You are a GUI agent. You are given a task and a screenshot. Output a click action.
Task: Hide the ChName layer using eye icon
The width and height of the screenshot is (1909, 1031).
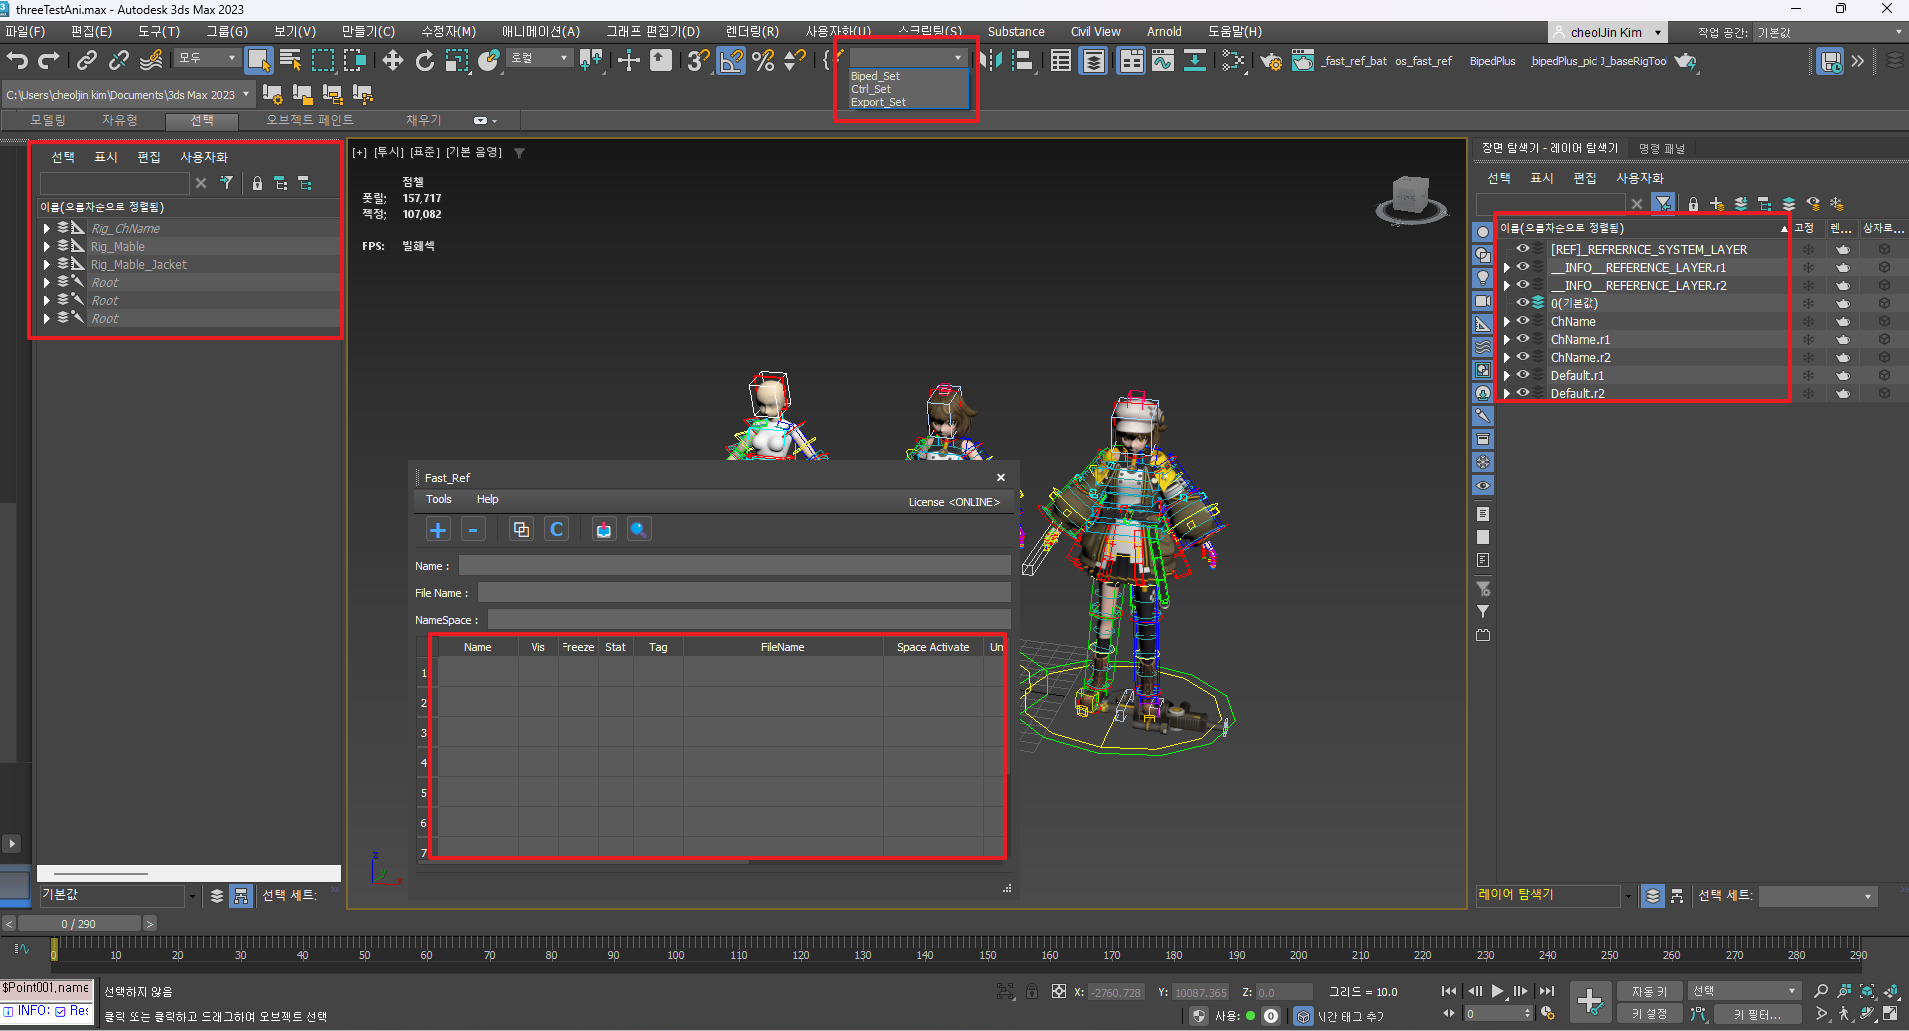click(1523, 321)
